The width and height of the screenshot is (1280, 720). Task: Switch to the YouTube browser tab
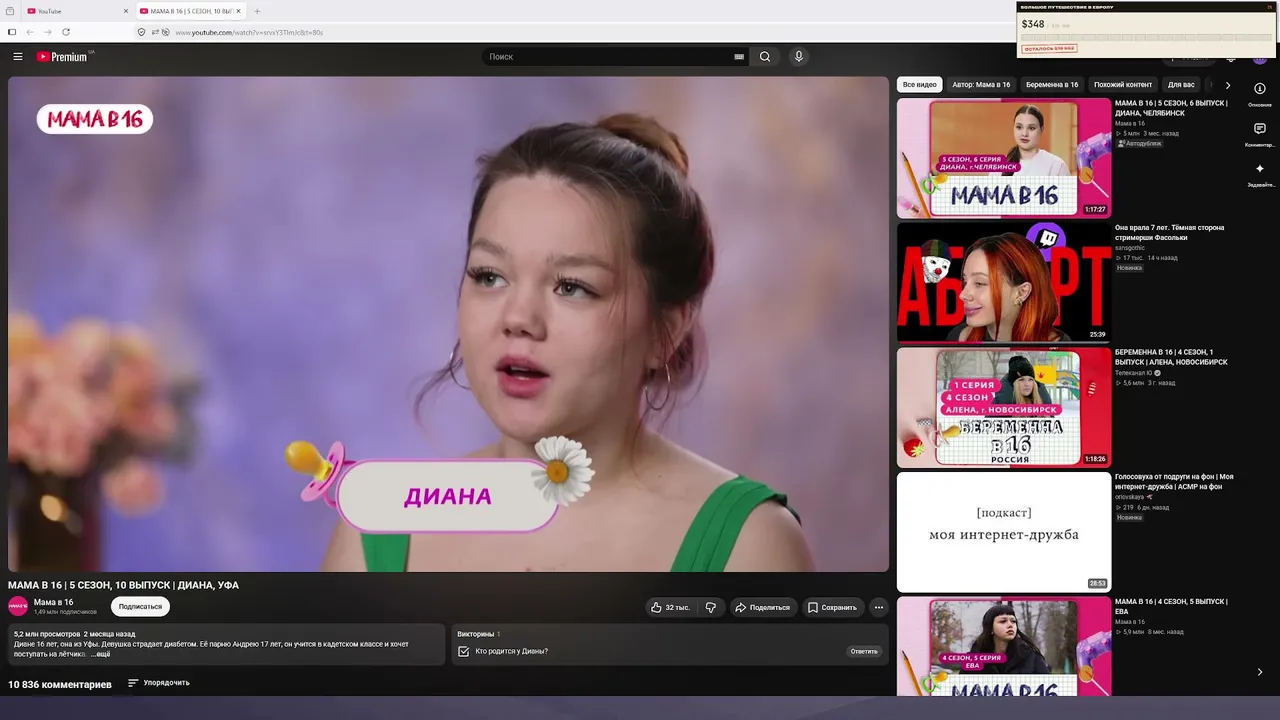[x=75, y=11]
